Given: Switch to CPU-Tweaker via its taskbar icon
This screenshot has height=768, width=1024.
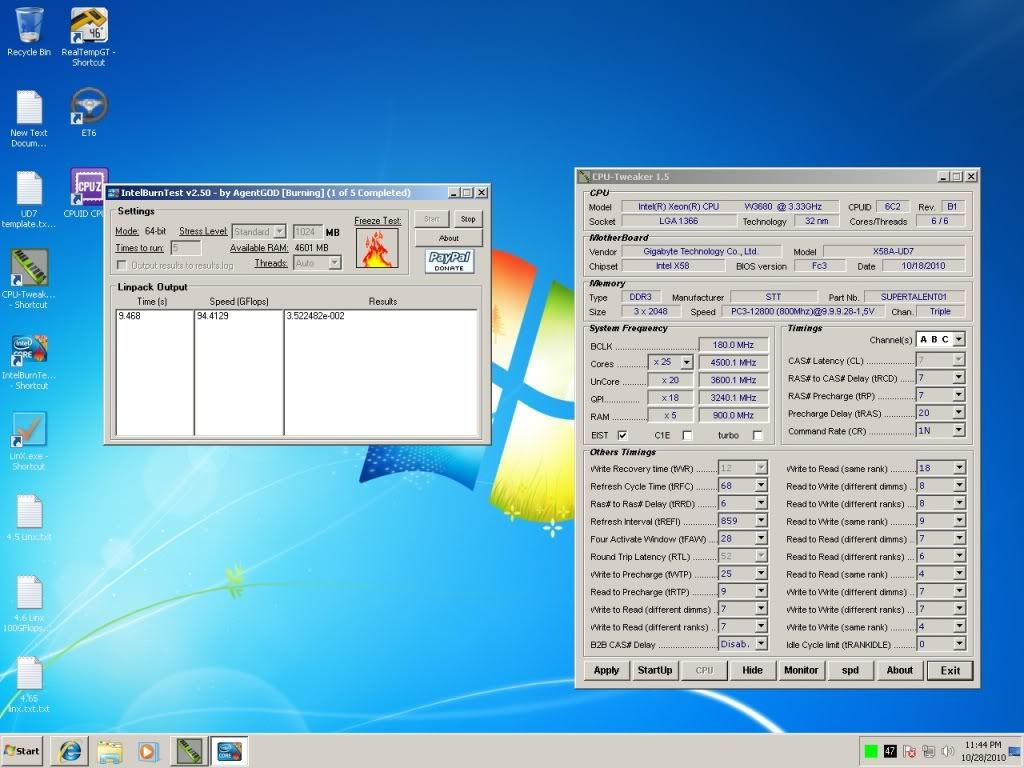Looking at the screenshot, I should click(189, 751).
